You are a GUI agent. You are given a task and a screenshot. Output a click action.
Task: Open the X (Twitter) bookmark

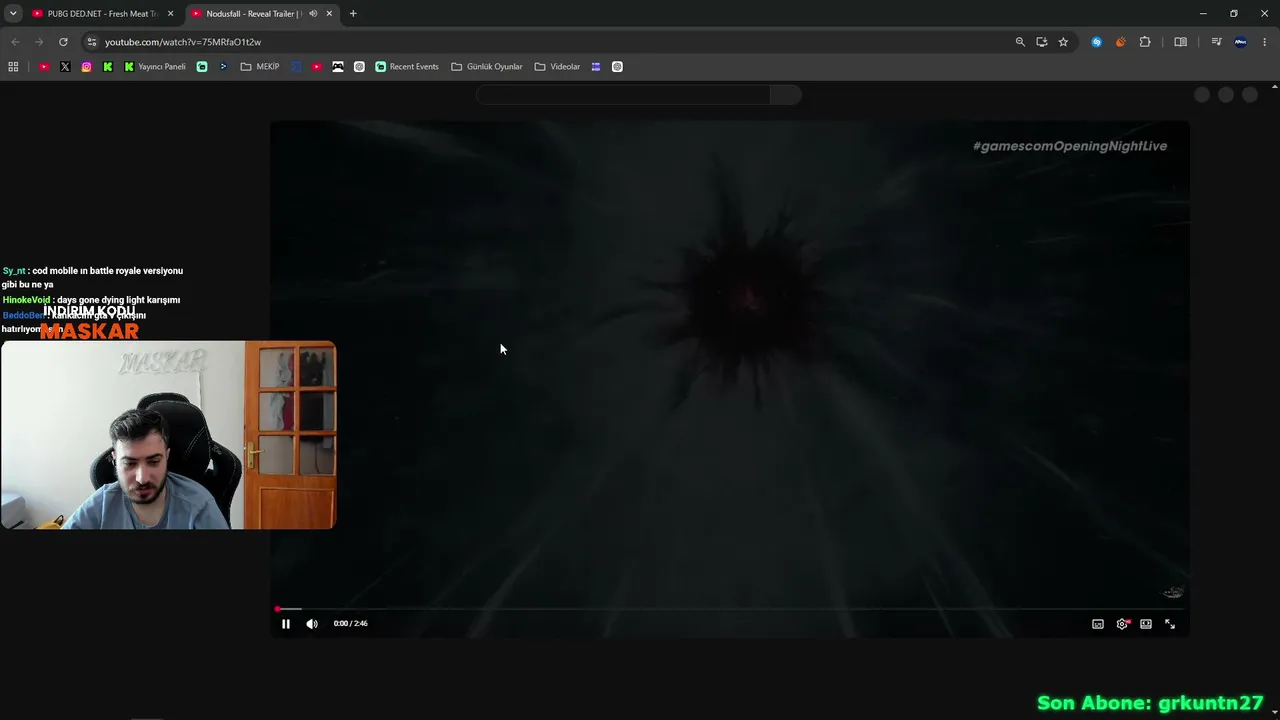65,67
